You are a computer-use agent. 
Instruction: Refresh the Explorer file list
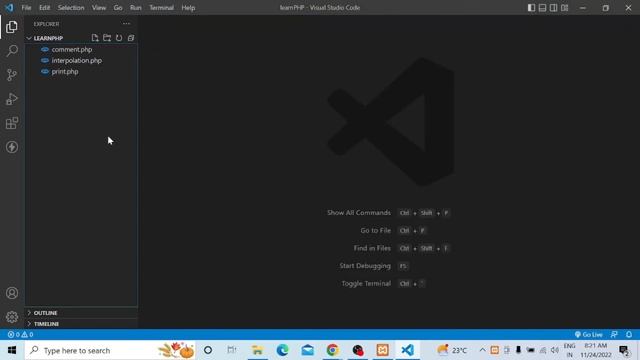click(119, 38)
